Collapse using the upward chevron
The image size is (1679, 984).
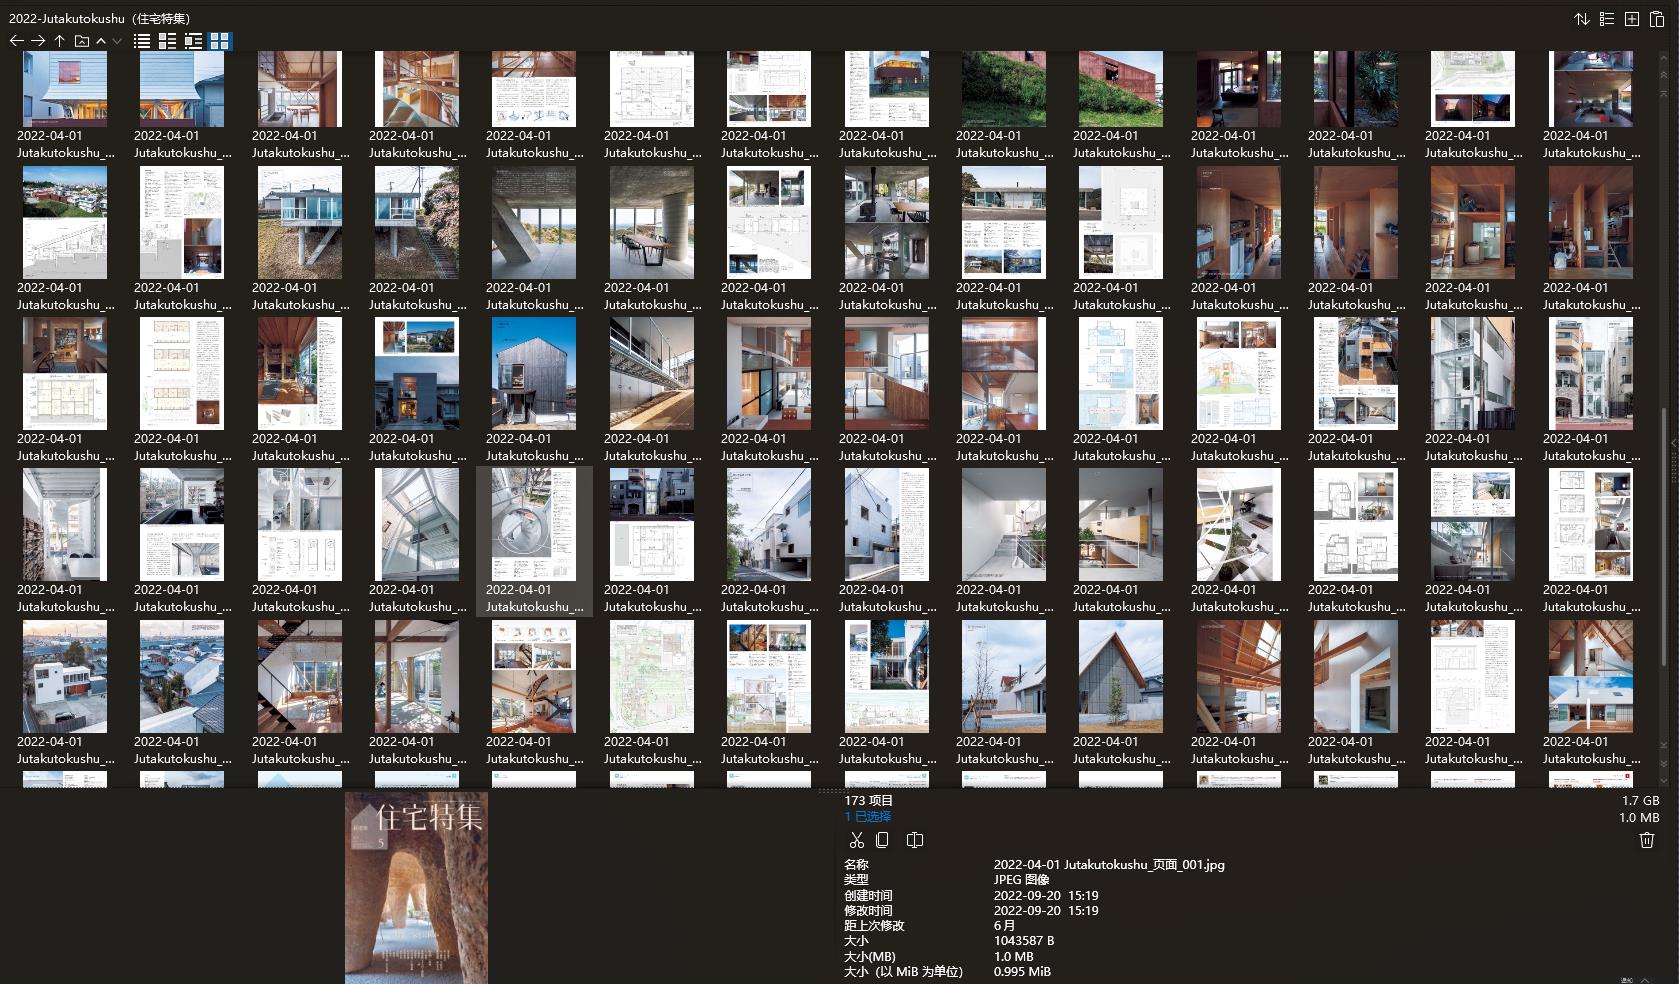pyautogui.click(x=101, y=41)
